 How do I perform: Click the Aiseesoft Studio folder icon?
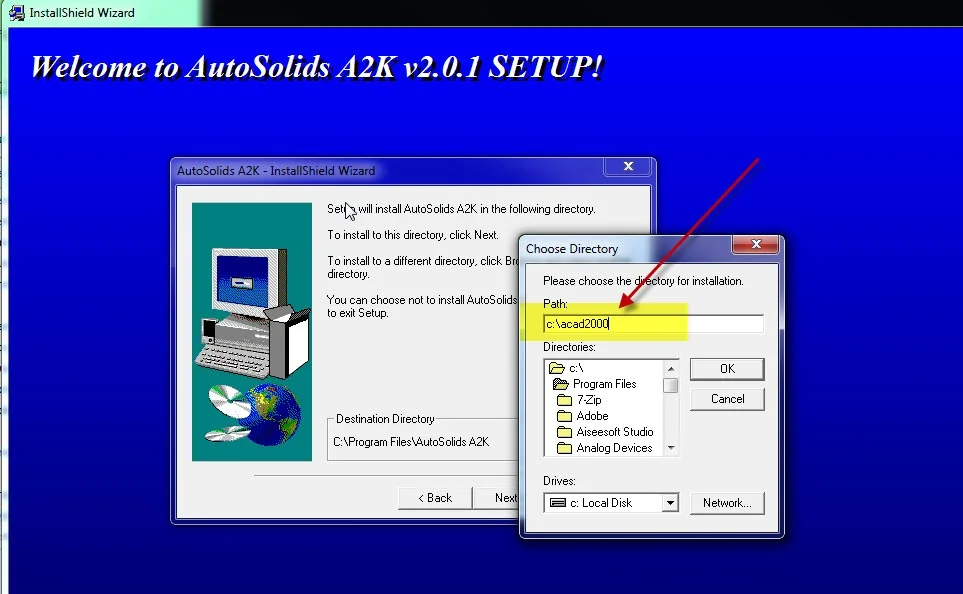[564, 432]
